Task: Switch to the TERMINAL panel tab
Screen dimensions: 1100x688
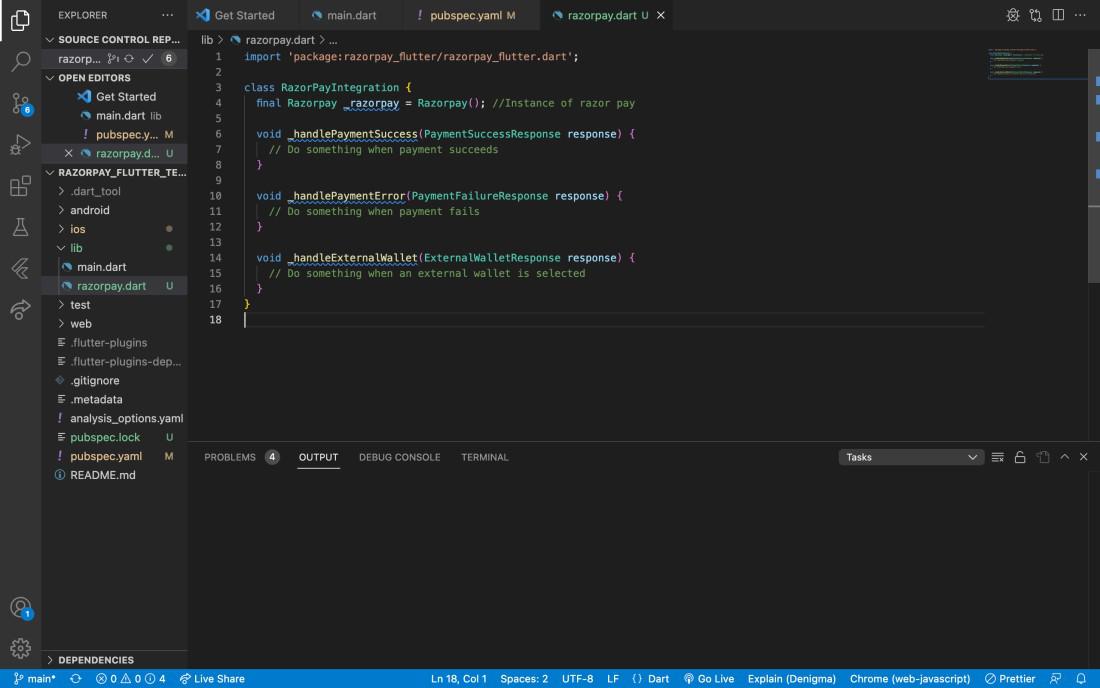Action: 484,457
